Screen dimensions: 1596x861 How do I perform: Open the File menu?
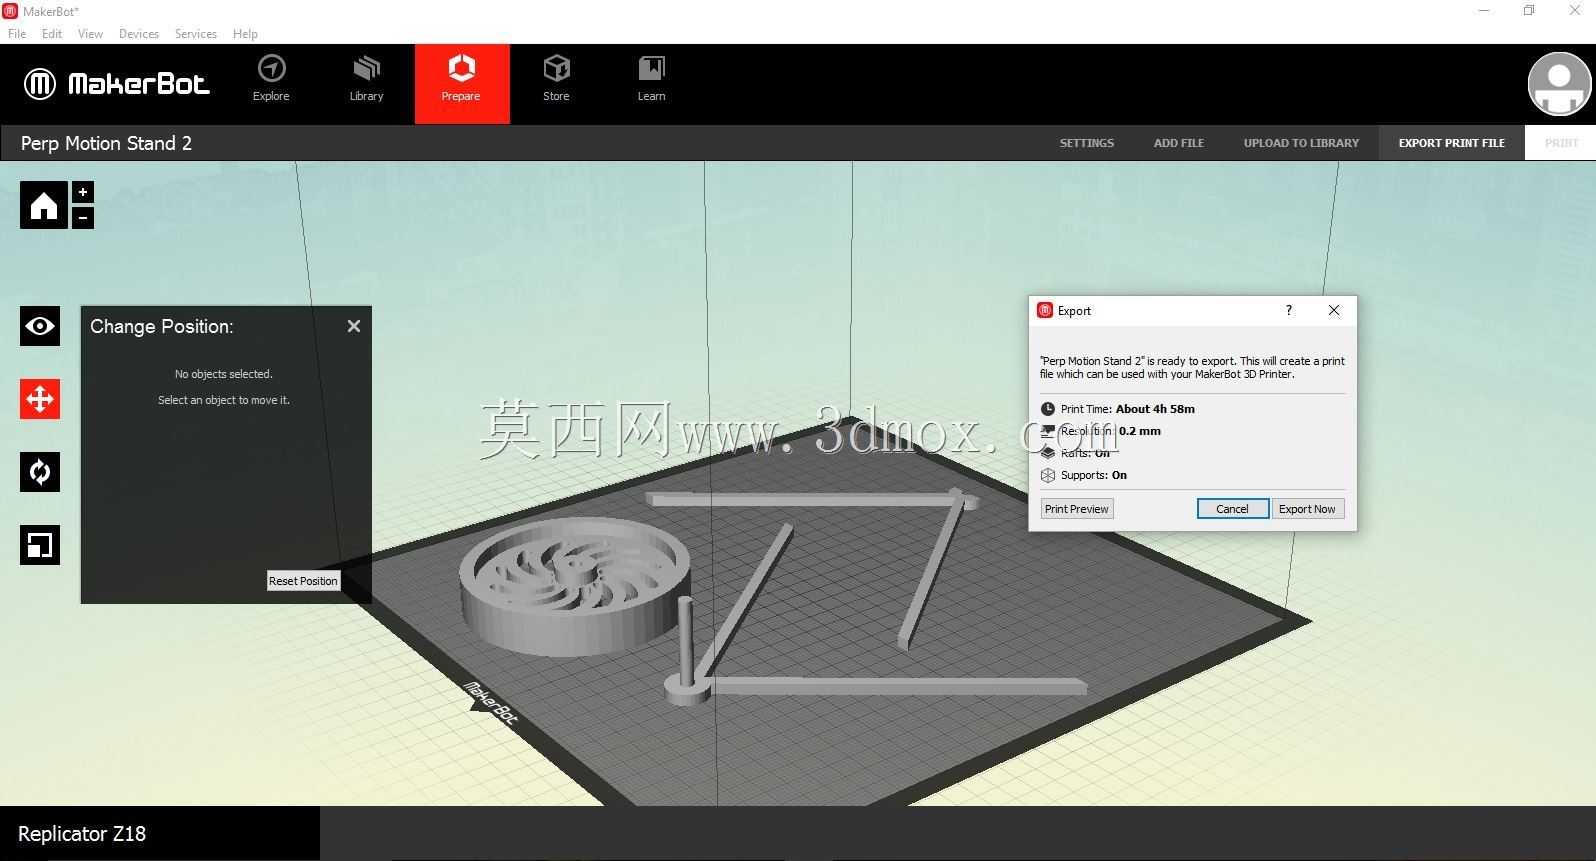coord(17,34)
